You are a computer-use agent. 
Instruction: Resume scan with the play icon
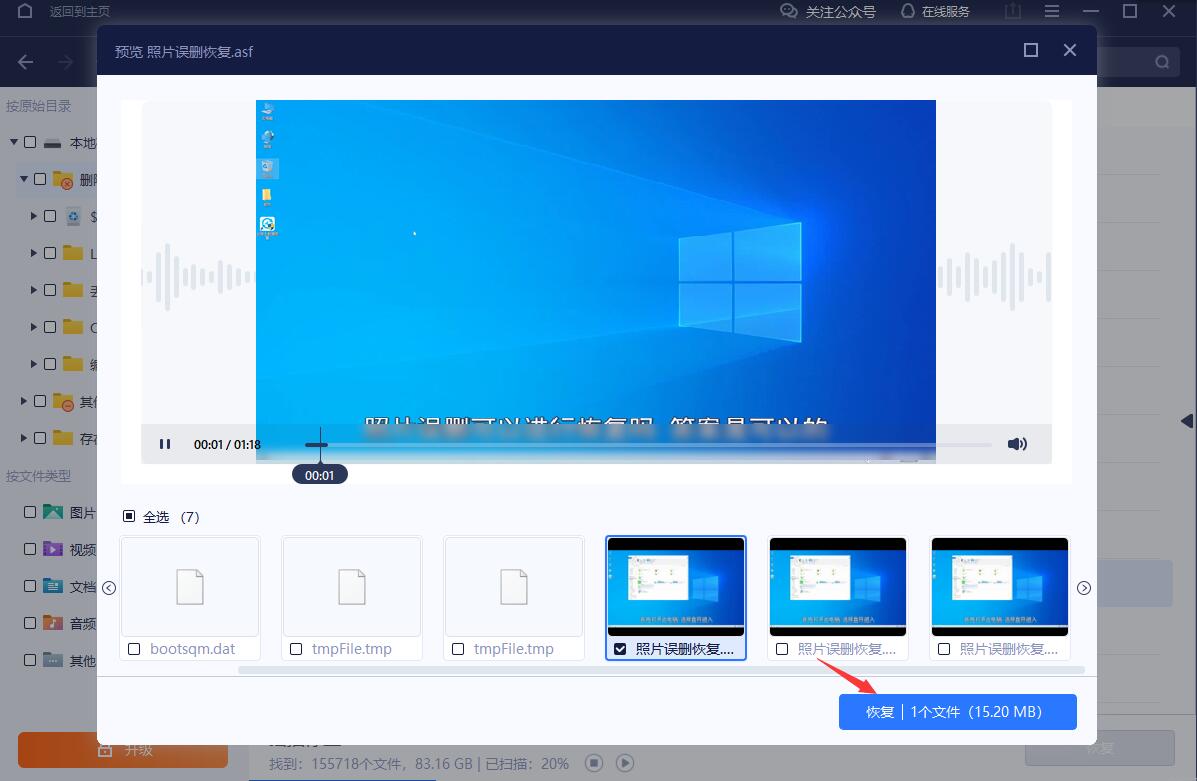pos(624,763)
